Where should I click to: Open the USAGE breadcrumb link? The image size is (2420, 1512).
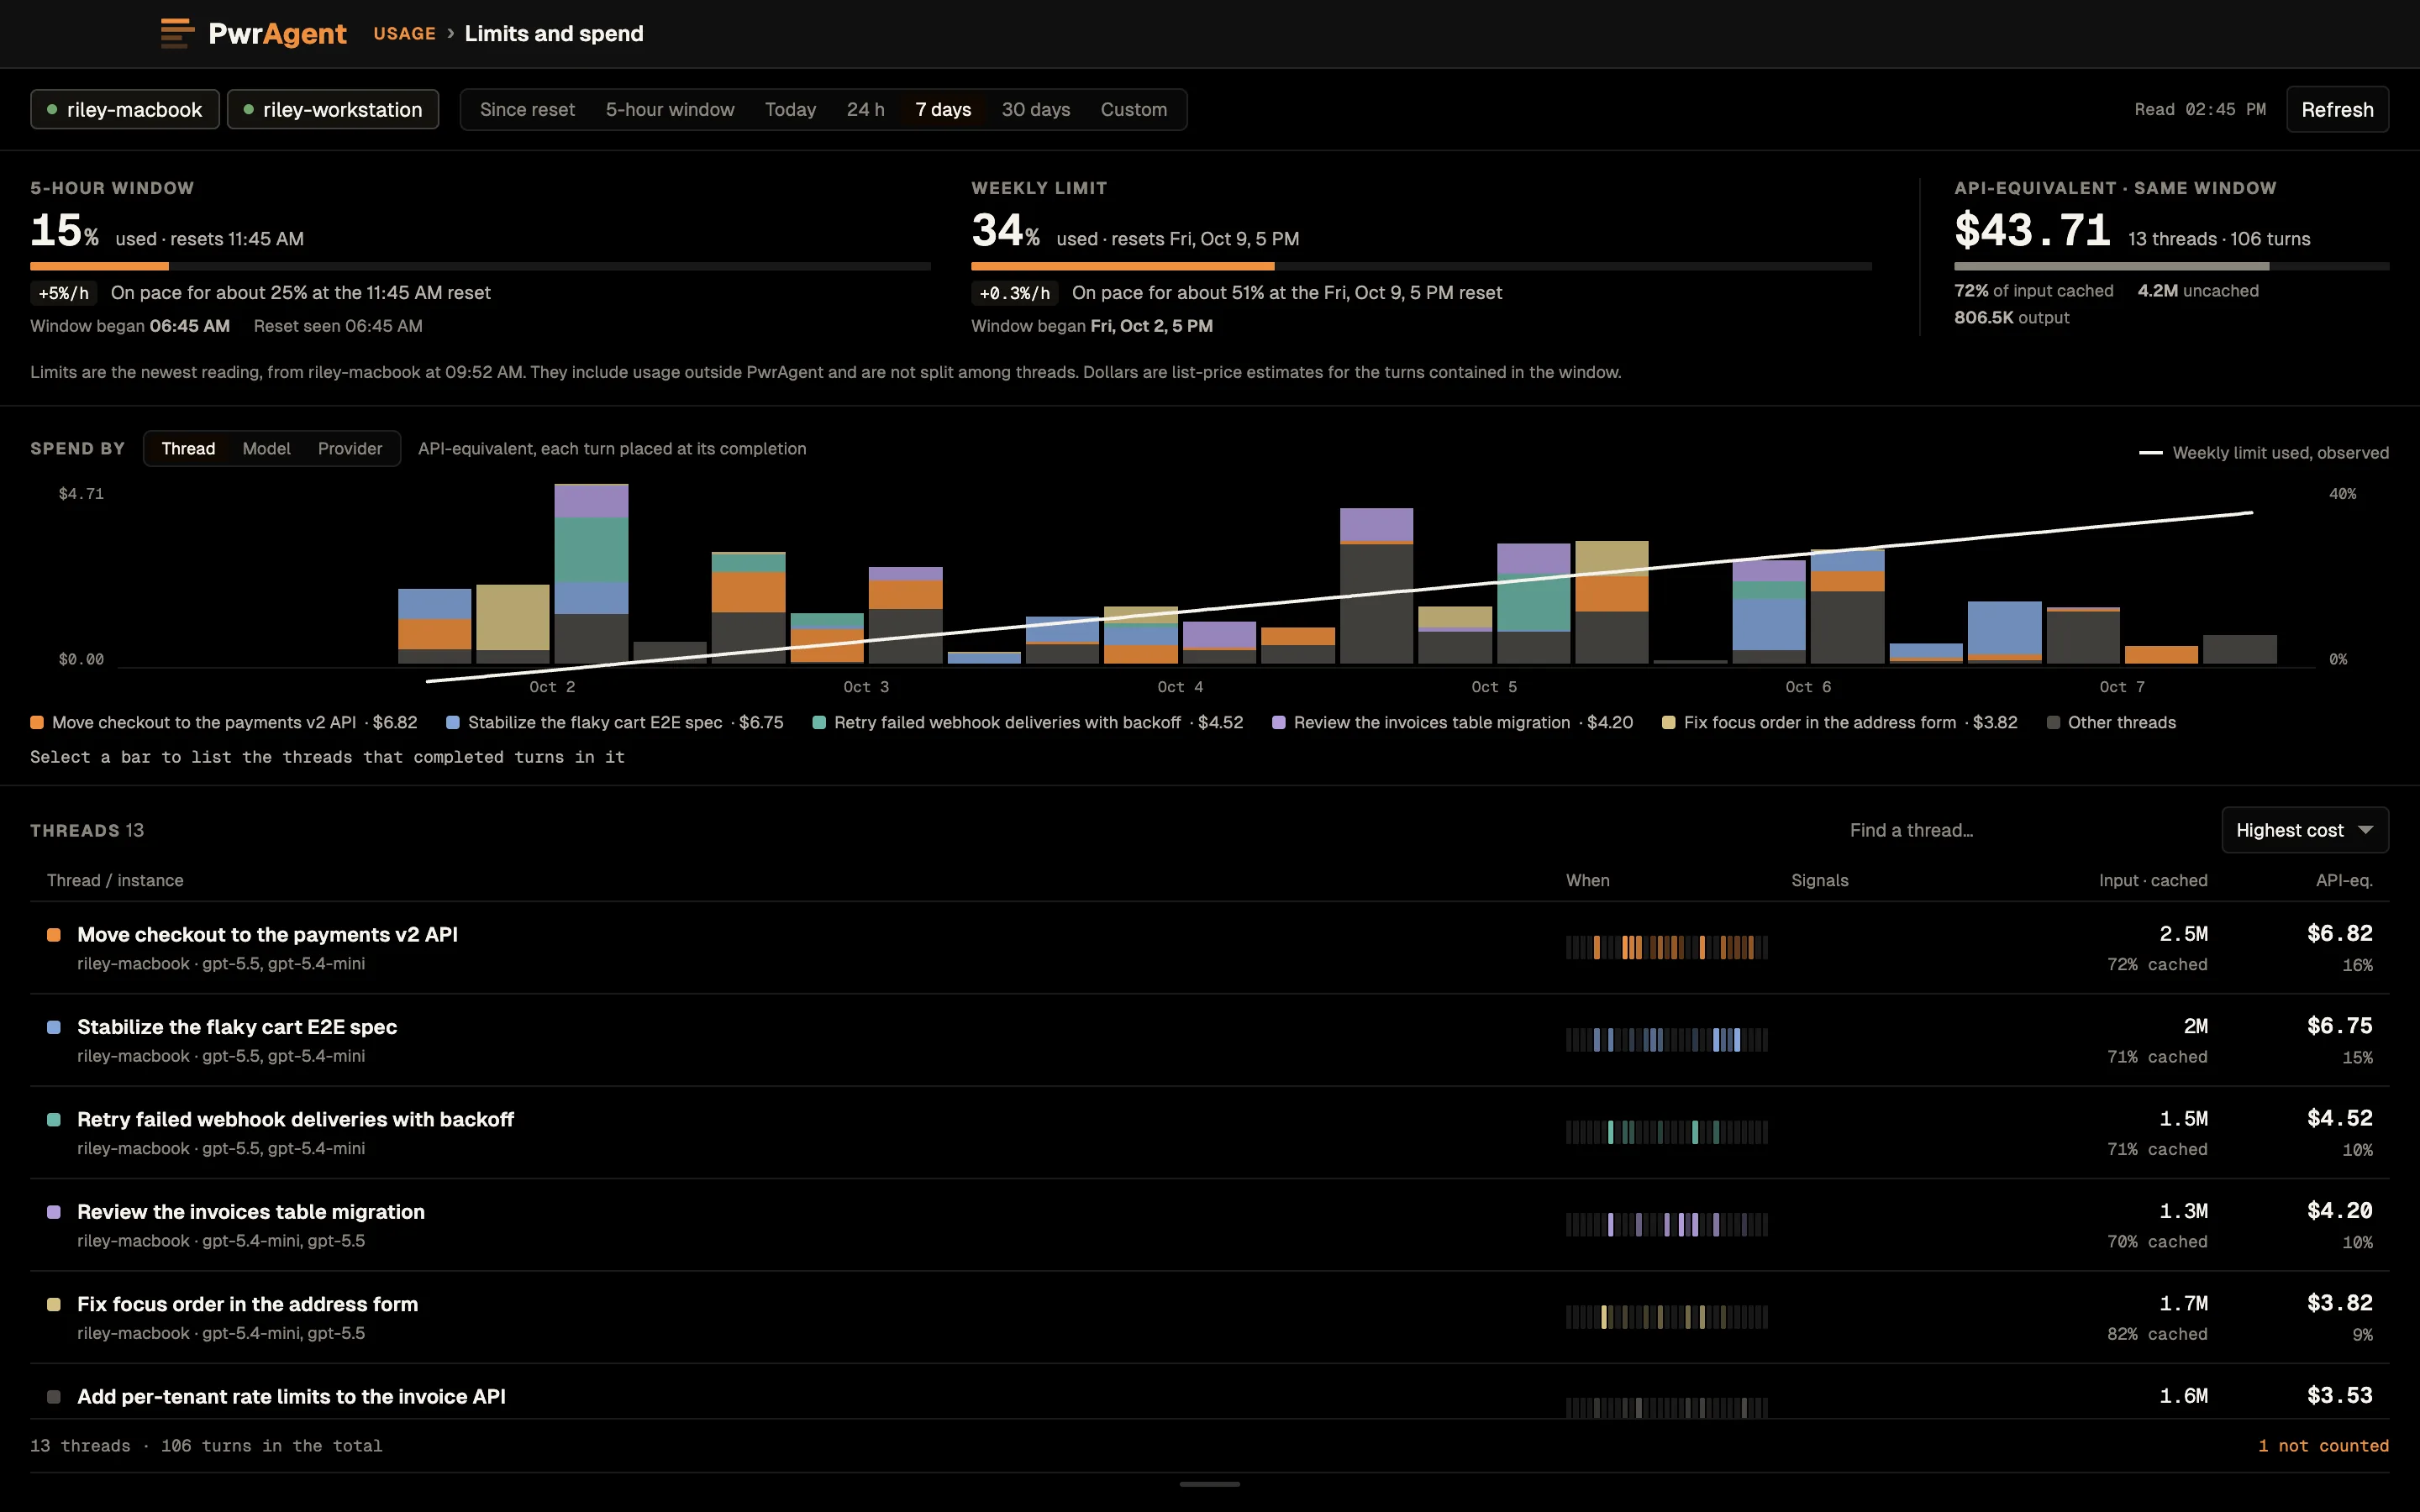404,33
